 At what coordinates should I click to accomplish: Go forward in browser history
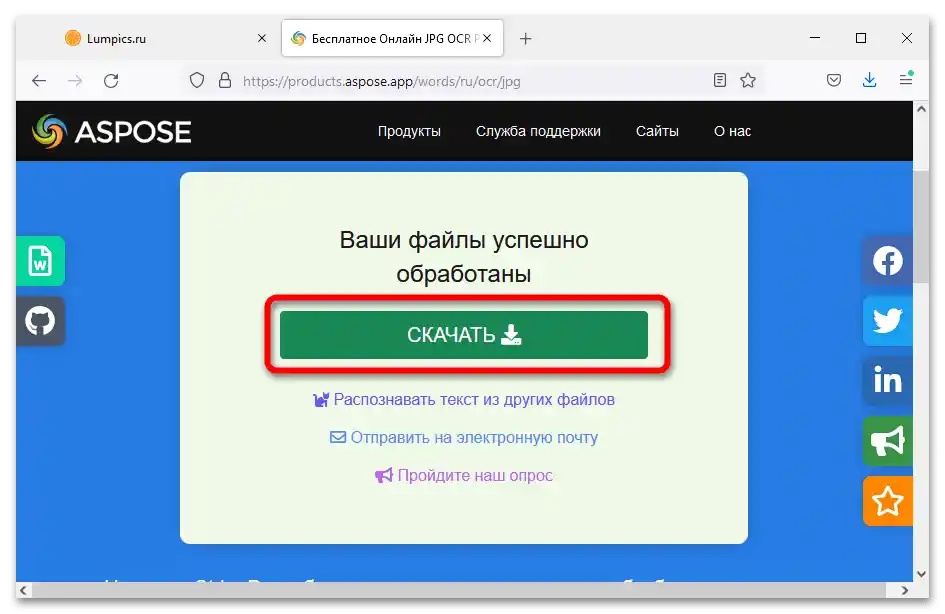coord(75,81)
